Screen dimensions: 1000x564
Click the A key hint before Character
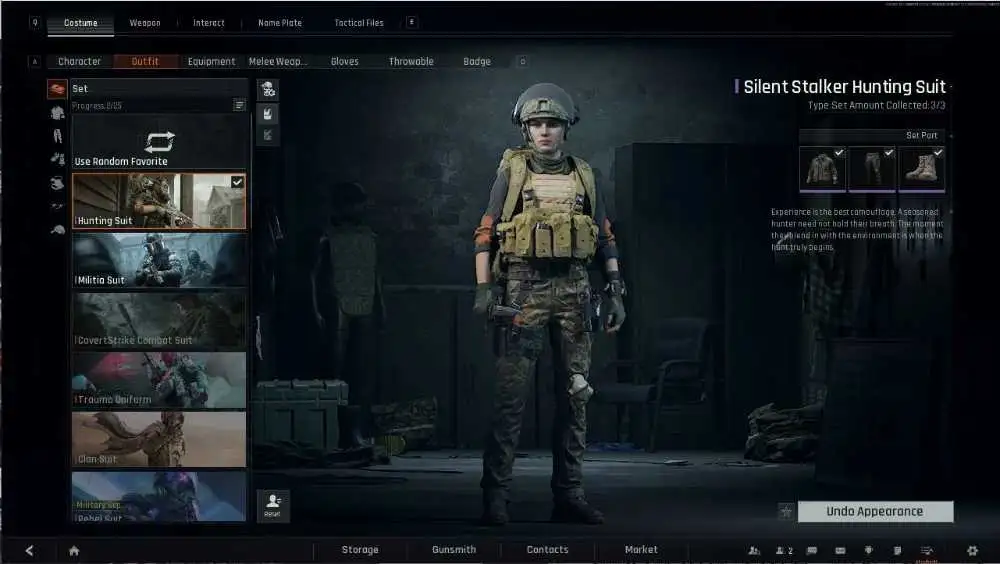tap(35, 62)
